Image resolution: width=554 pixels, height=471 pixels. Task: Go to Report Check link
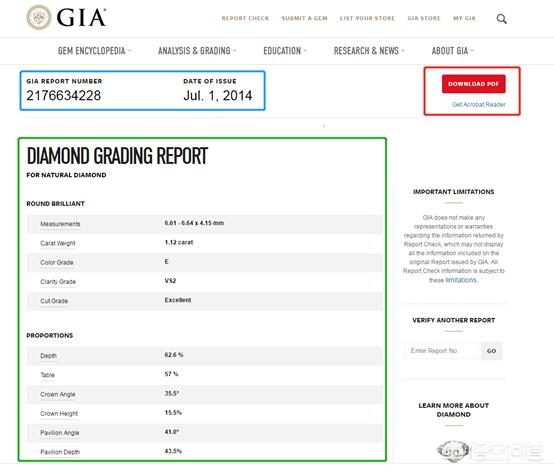tap(245, 18)
